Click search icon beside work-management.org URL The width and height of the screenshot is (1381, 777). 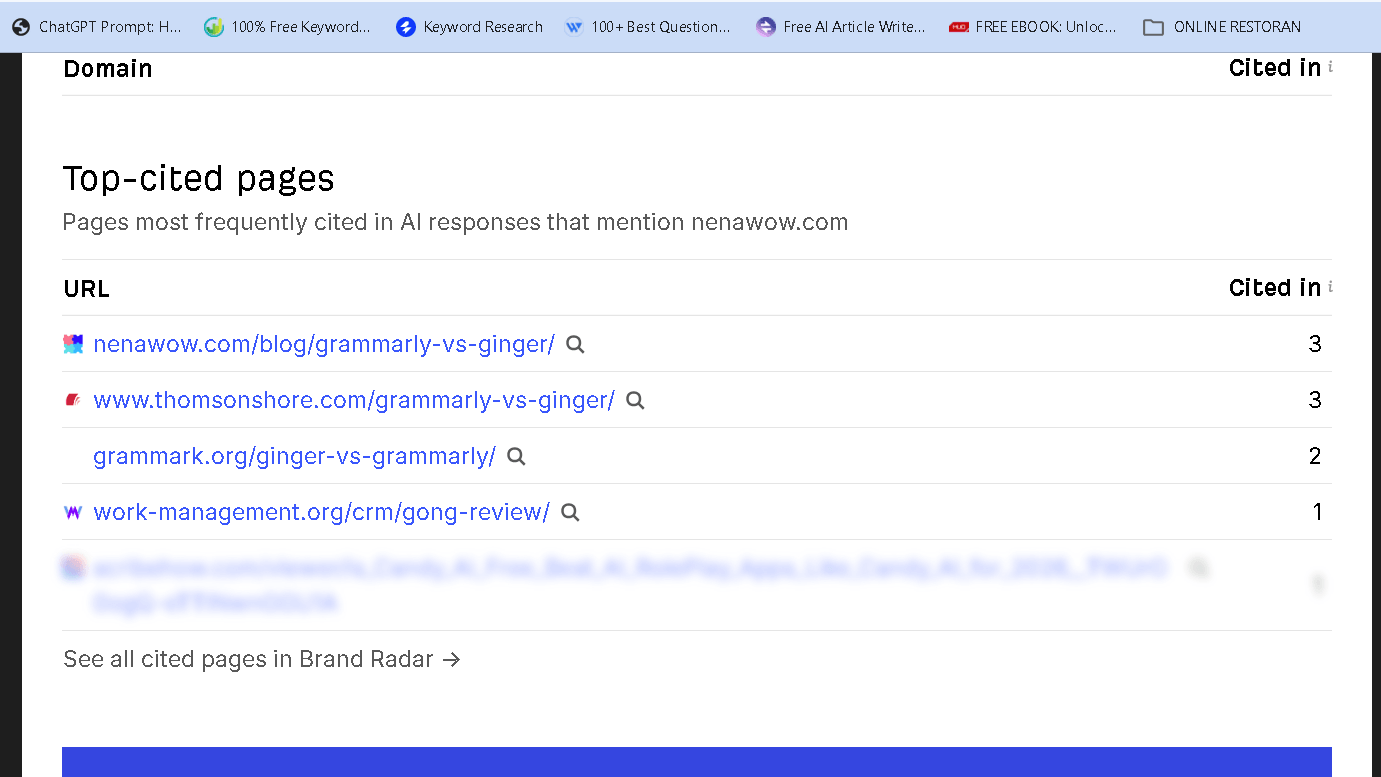click(570, 512)
